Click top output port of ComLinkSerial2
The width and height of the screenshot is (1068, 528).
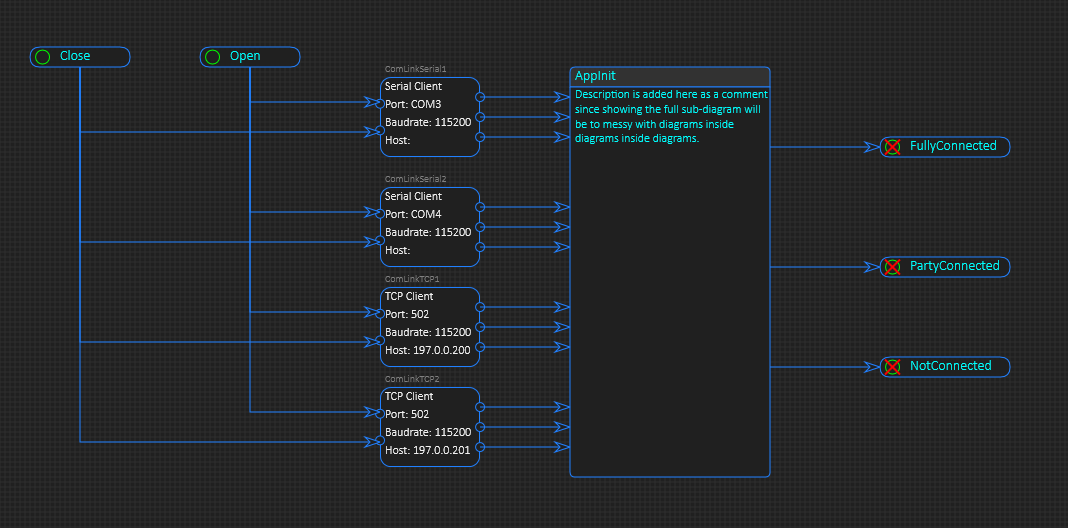tap(480, 206)
